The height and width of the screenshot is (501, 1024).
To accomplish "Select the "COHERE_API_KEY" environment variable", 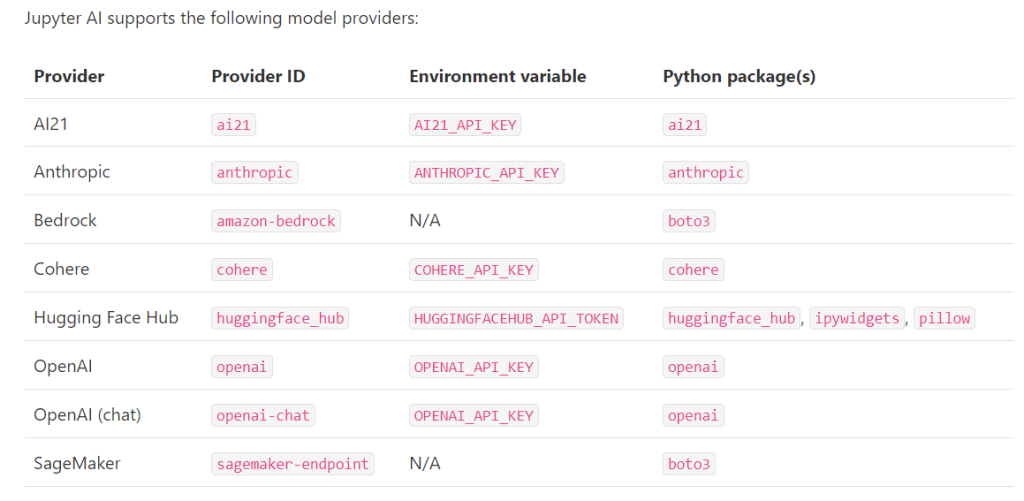I will click(x=473, y=270).
